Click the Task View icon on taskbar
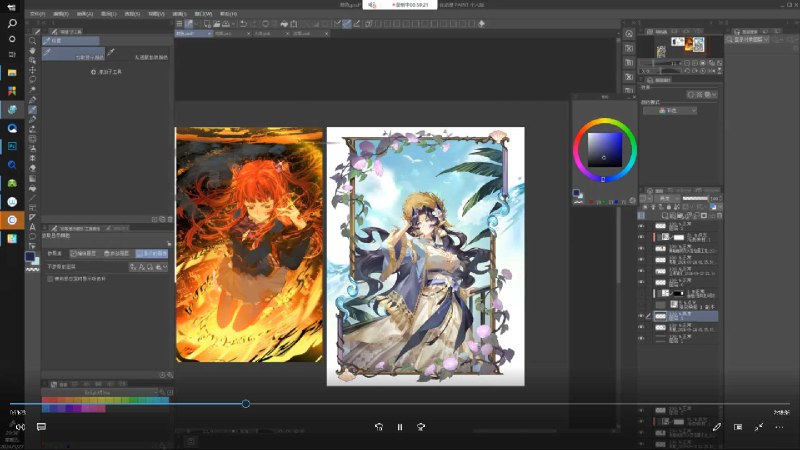Image resolution: width=800 pixels, height=450 pixels. point(12,55)
